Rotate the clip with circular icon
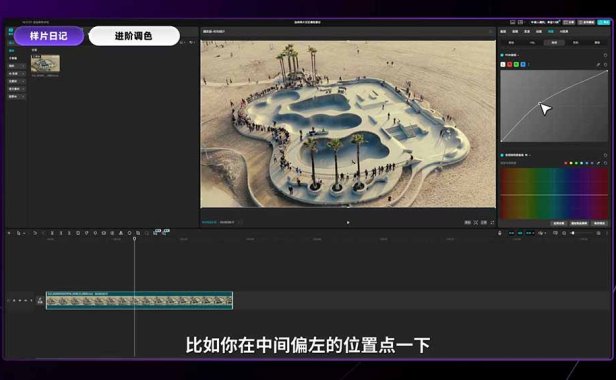This screenshot has width=616, height=380. point(129,233)
